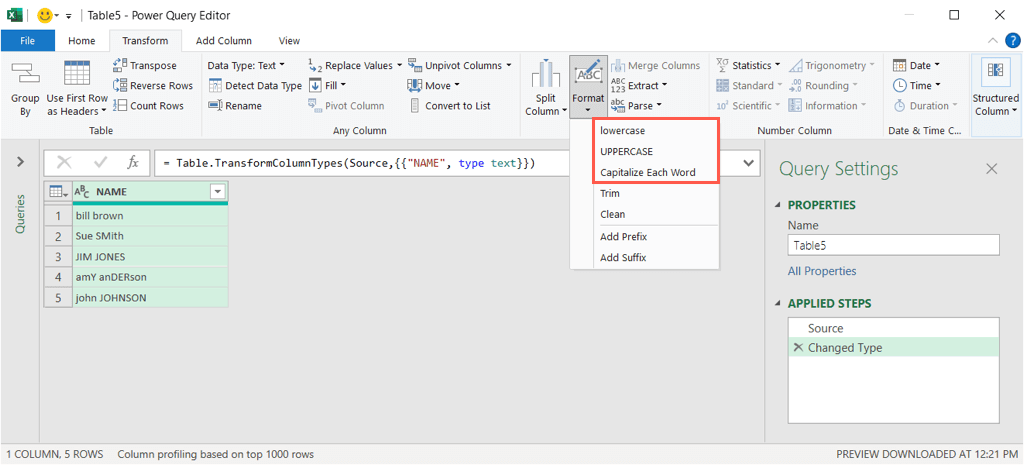Confirm formula with the checkmark icon
Image resolution: width=1024 pixels, height=465 pixels.
pos(101,163)
